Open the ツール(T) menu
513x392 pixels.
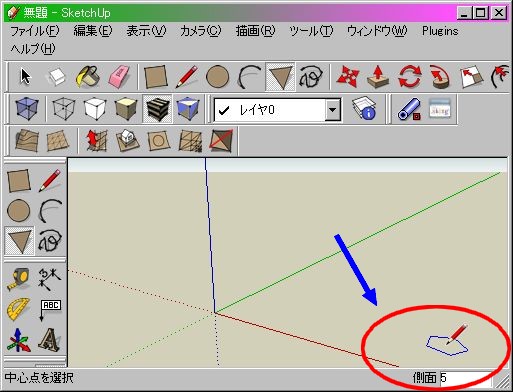pyautogui.click(x=311, y=31)
